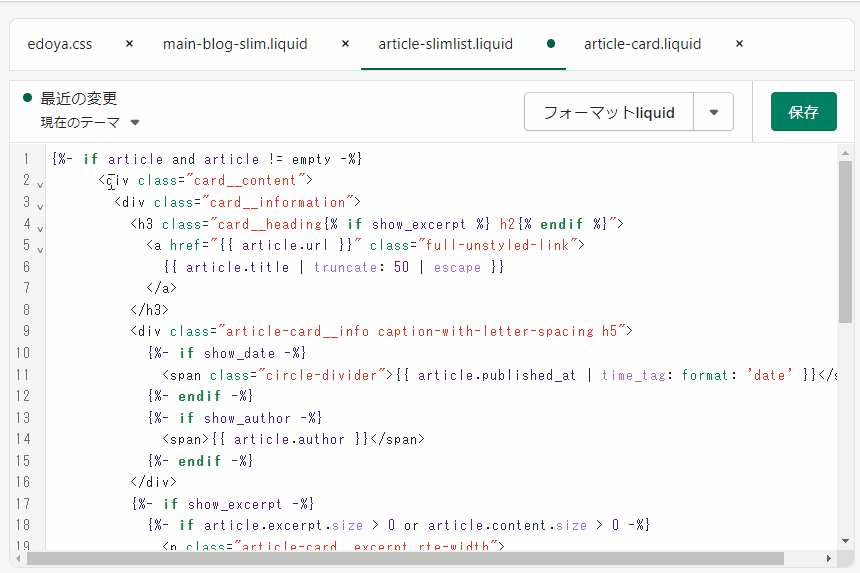Click line number 1 in gutter

26,160
